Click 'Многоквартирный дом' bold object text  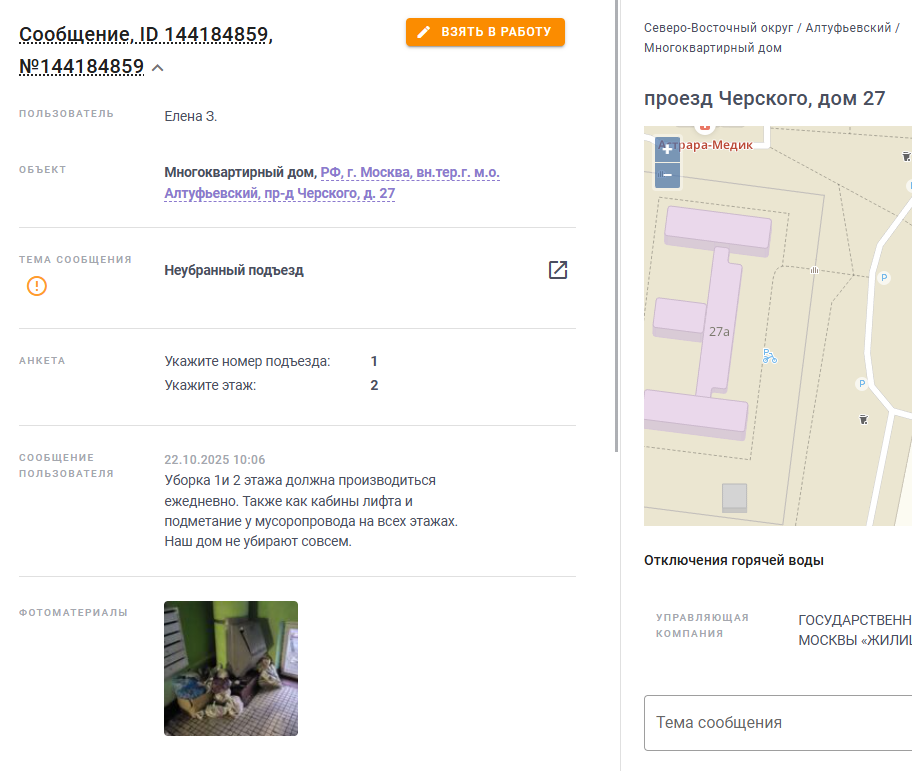tap(240, 173)
